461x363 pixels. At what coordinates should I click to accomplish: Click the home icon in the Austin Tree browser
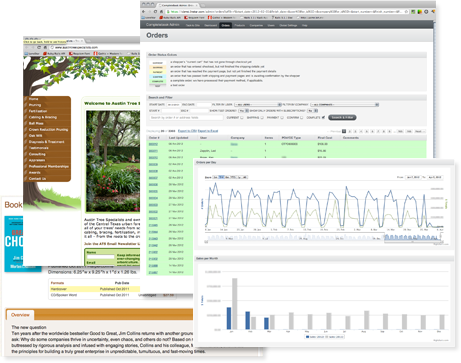click(45, 47)
